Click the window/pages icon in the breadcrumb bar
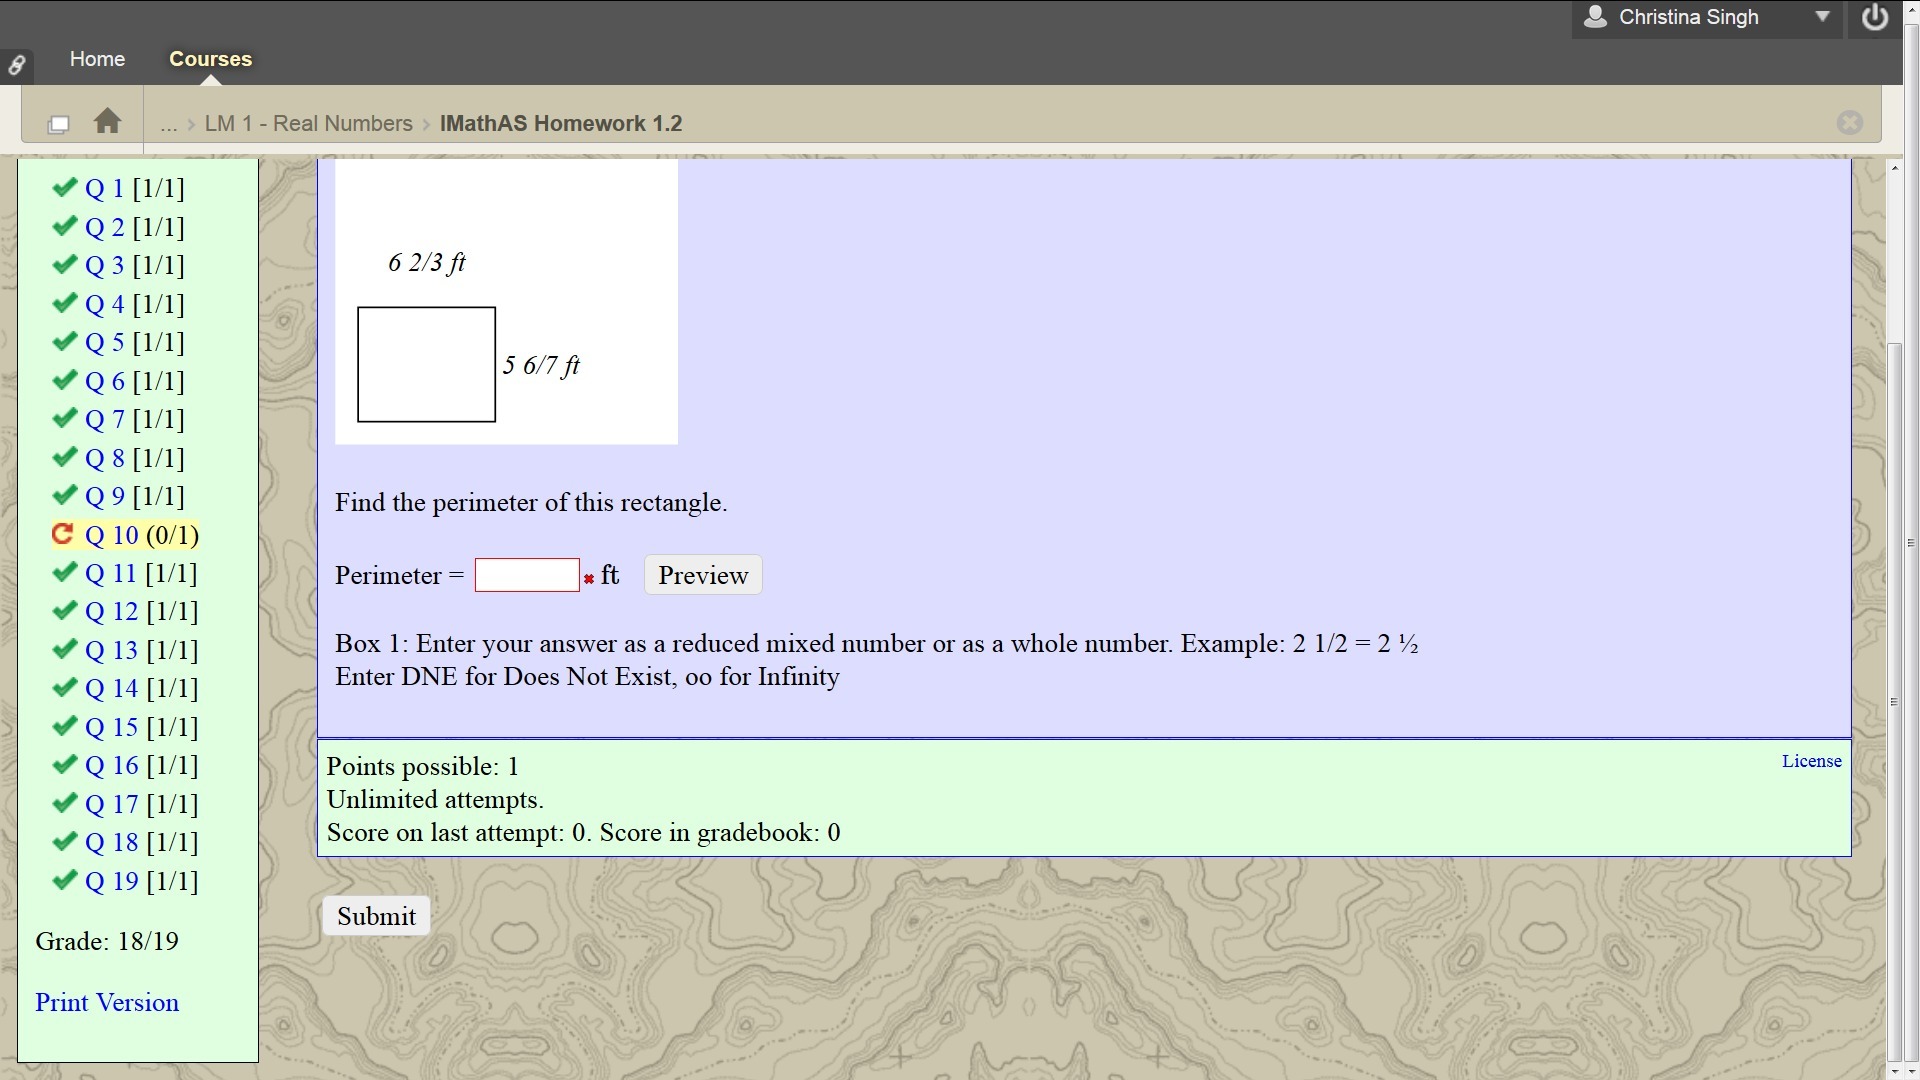Viewport: 1920px width, 1080px height. click(58, 124)
